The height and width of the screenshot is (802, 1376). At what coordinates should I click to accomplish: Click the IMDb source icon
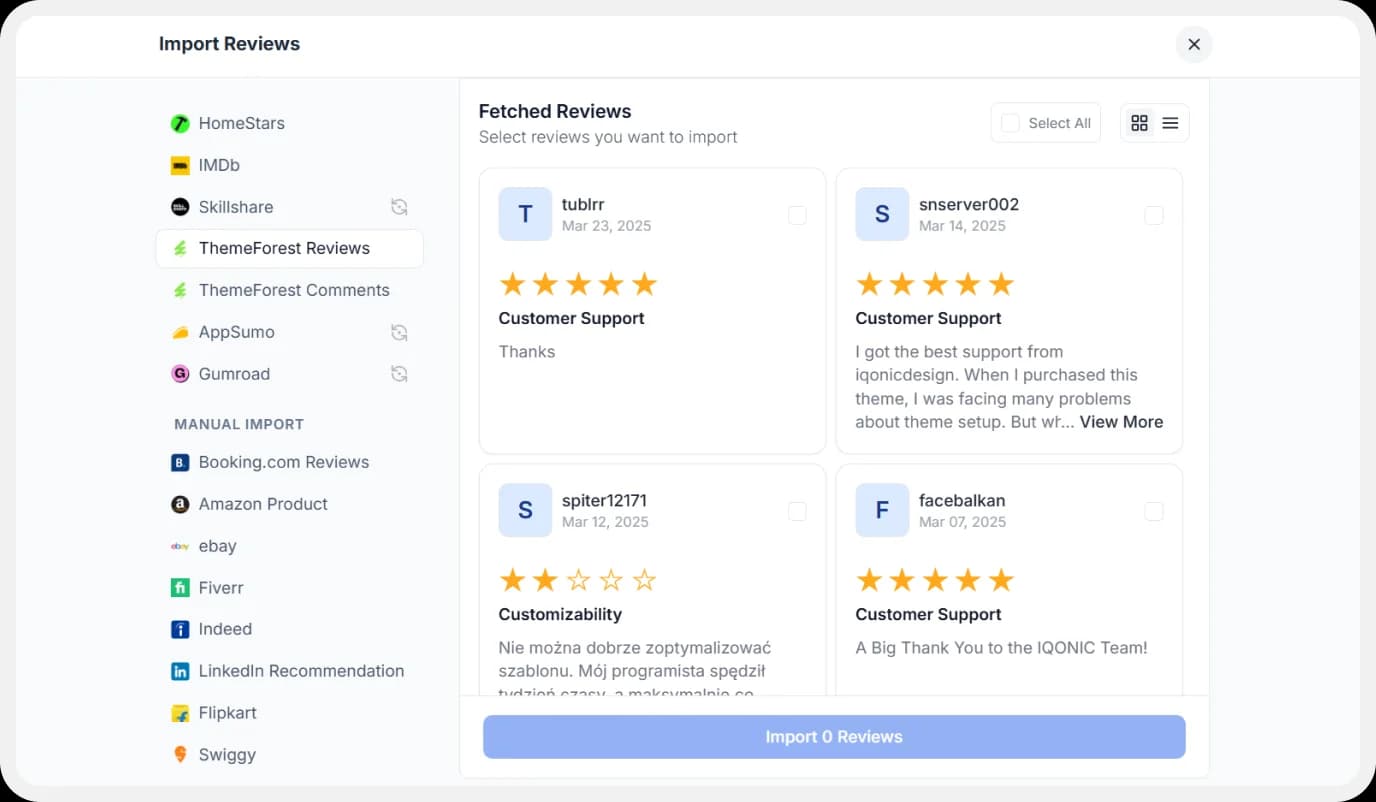point(180,165)
